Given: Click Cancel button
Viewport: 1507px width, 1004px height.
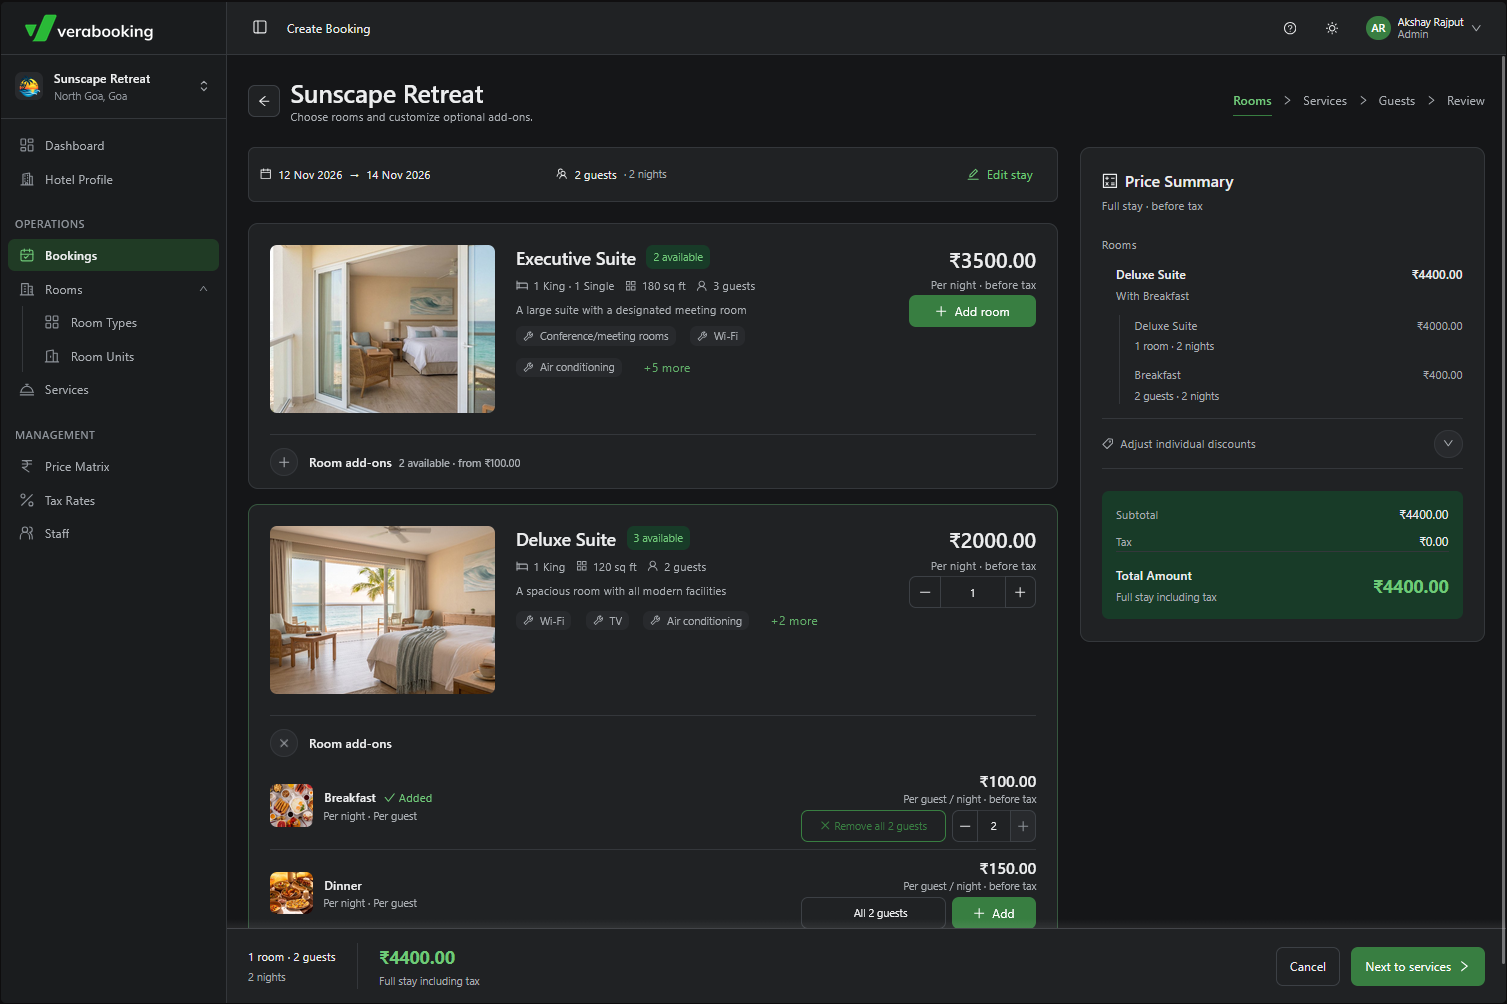Looking at the screenshot, I should pyautogui.click(x=1307, y=966).
